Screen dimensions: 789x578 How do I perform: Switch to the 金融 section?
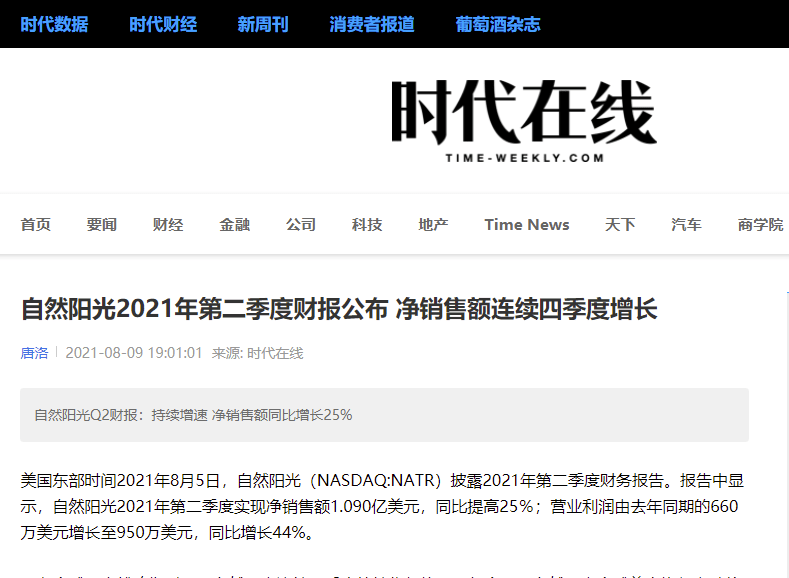235,225
